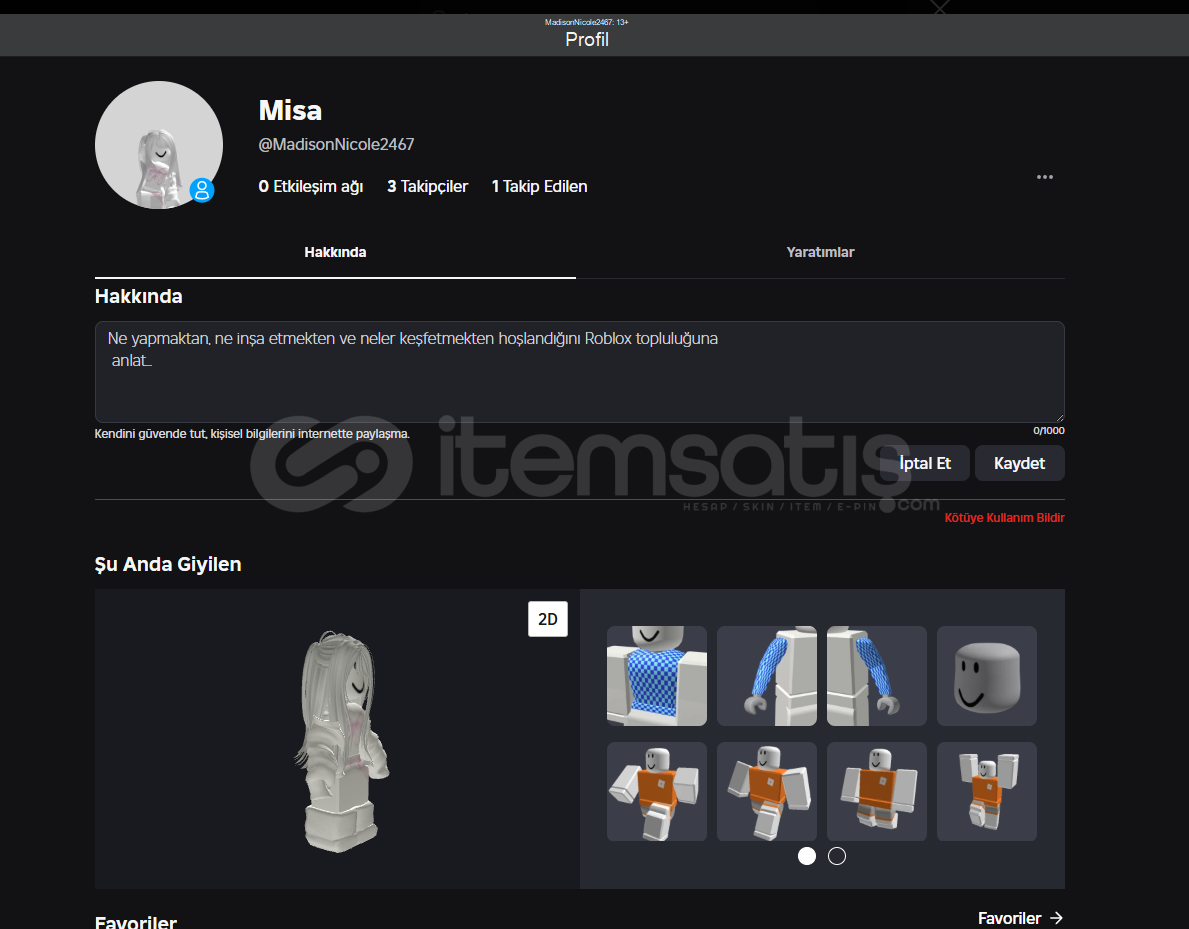Open the third orange-shirt animation item in bottom row
Screen dimensions: 1189x929
point(877,792)
